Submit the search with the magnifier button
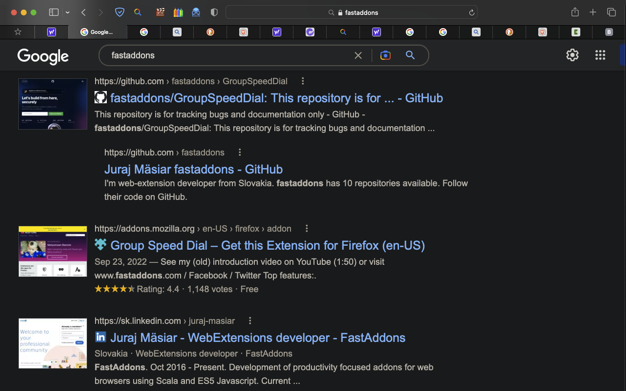The image size is (626, 391). click(410, 55)
